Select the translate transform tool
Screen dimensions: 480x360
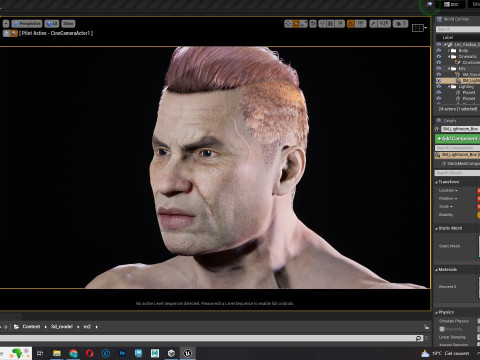point(288,24)
